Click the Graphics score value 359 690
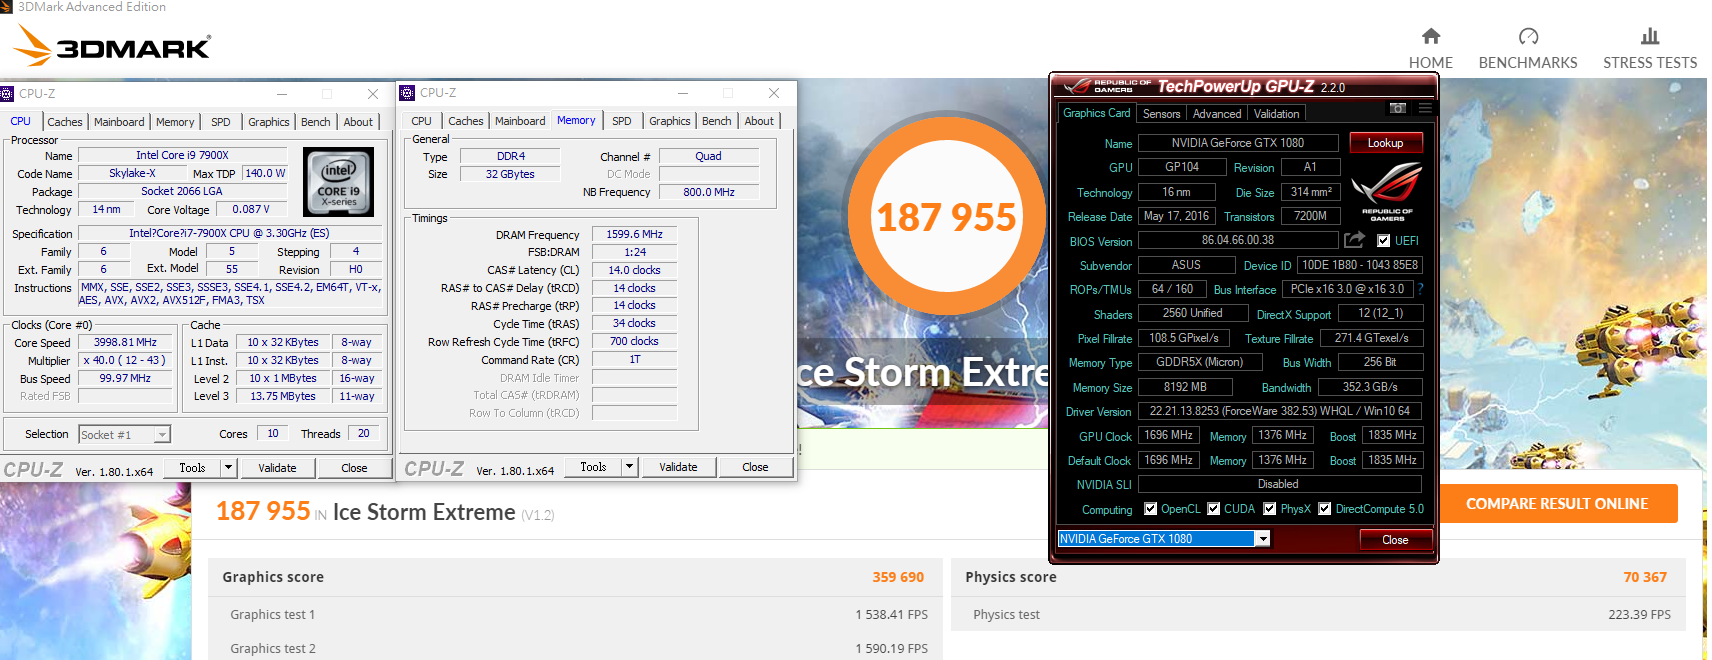This screenshot has width=1712, height=660. (898, 577)
